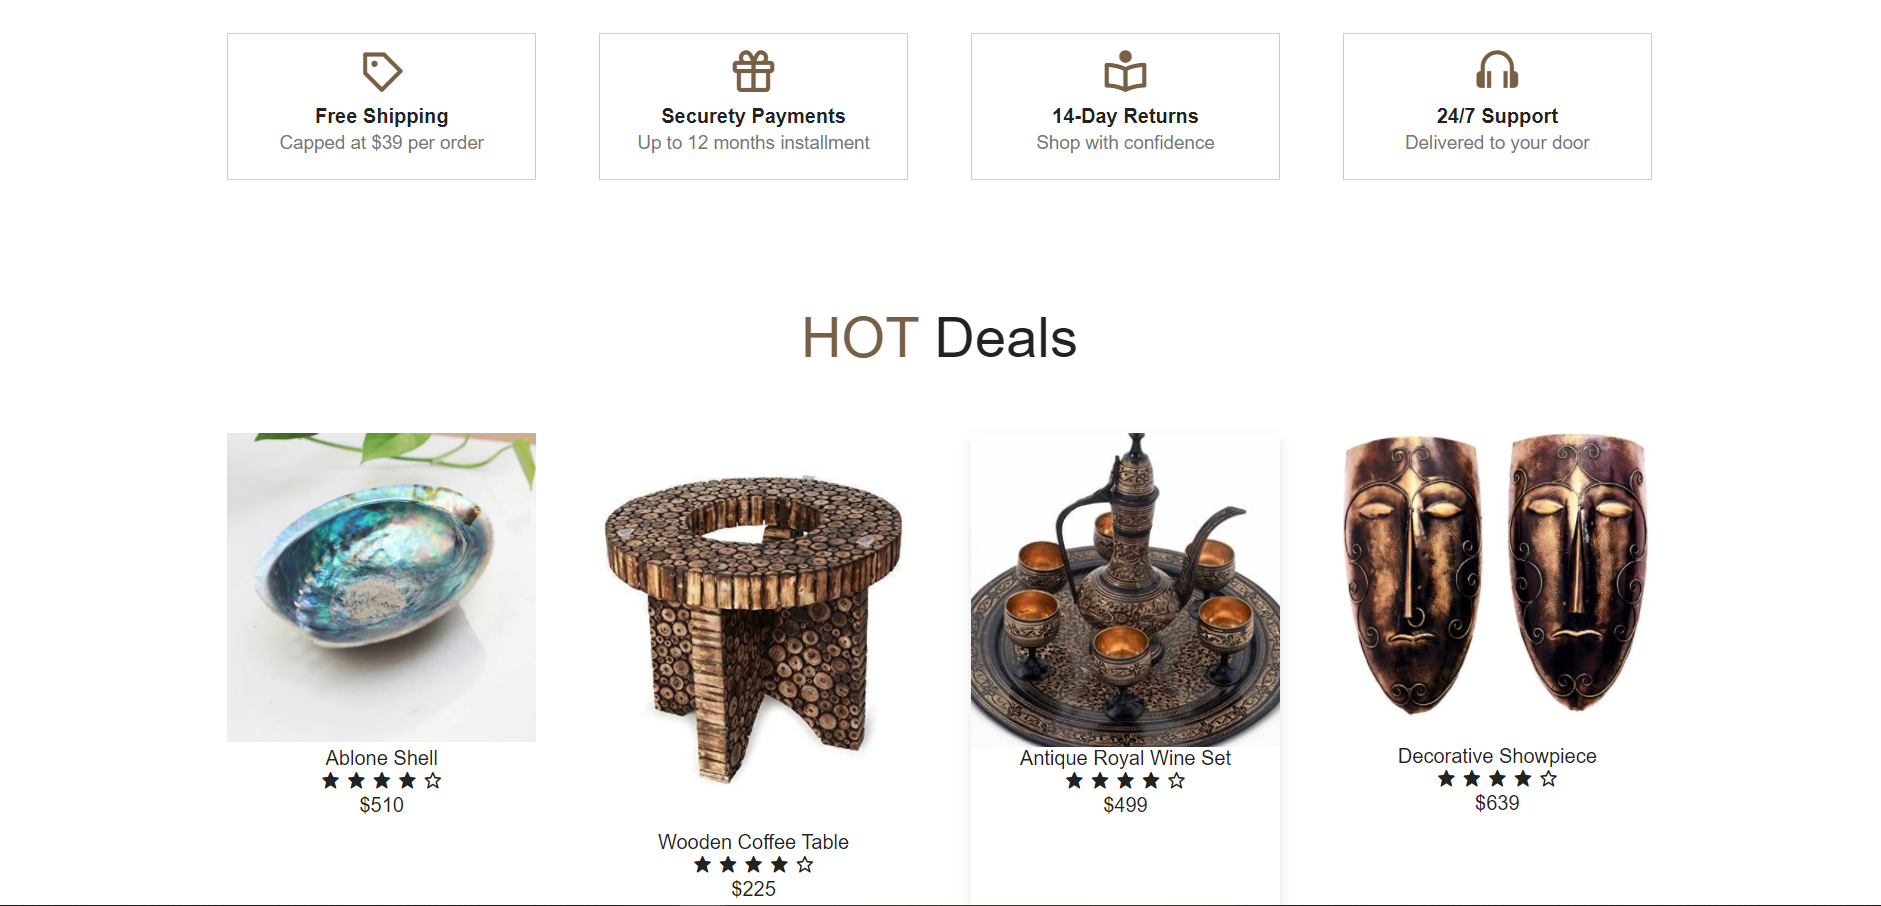This screenshot has width=1881, height=906.
Task: Click the Antique Royal Wine Set title
Action: point(1125,758)
